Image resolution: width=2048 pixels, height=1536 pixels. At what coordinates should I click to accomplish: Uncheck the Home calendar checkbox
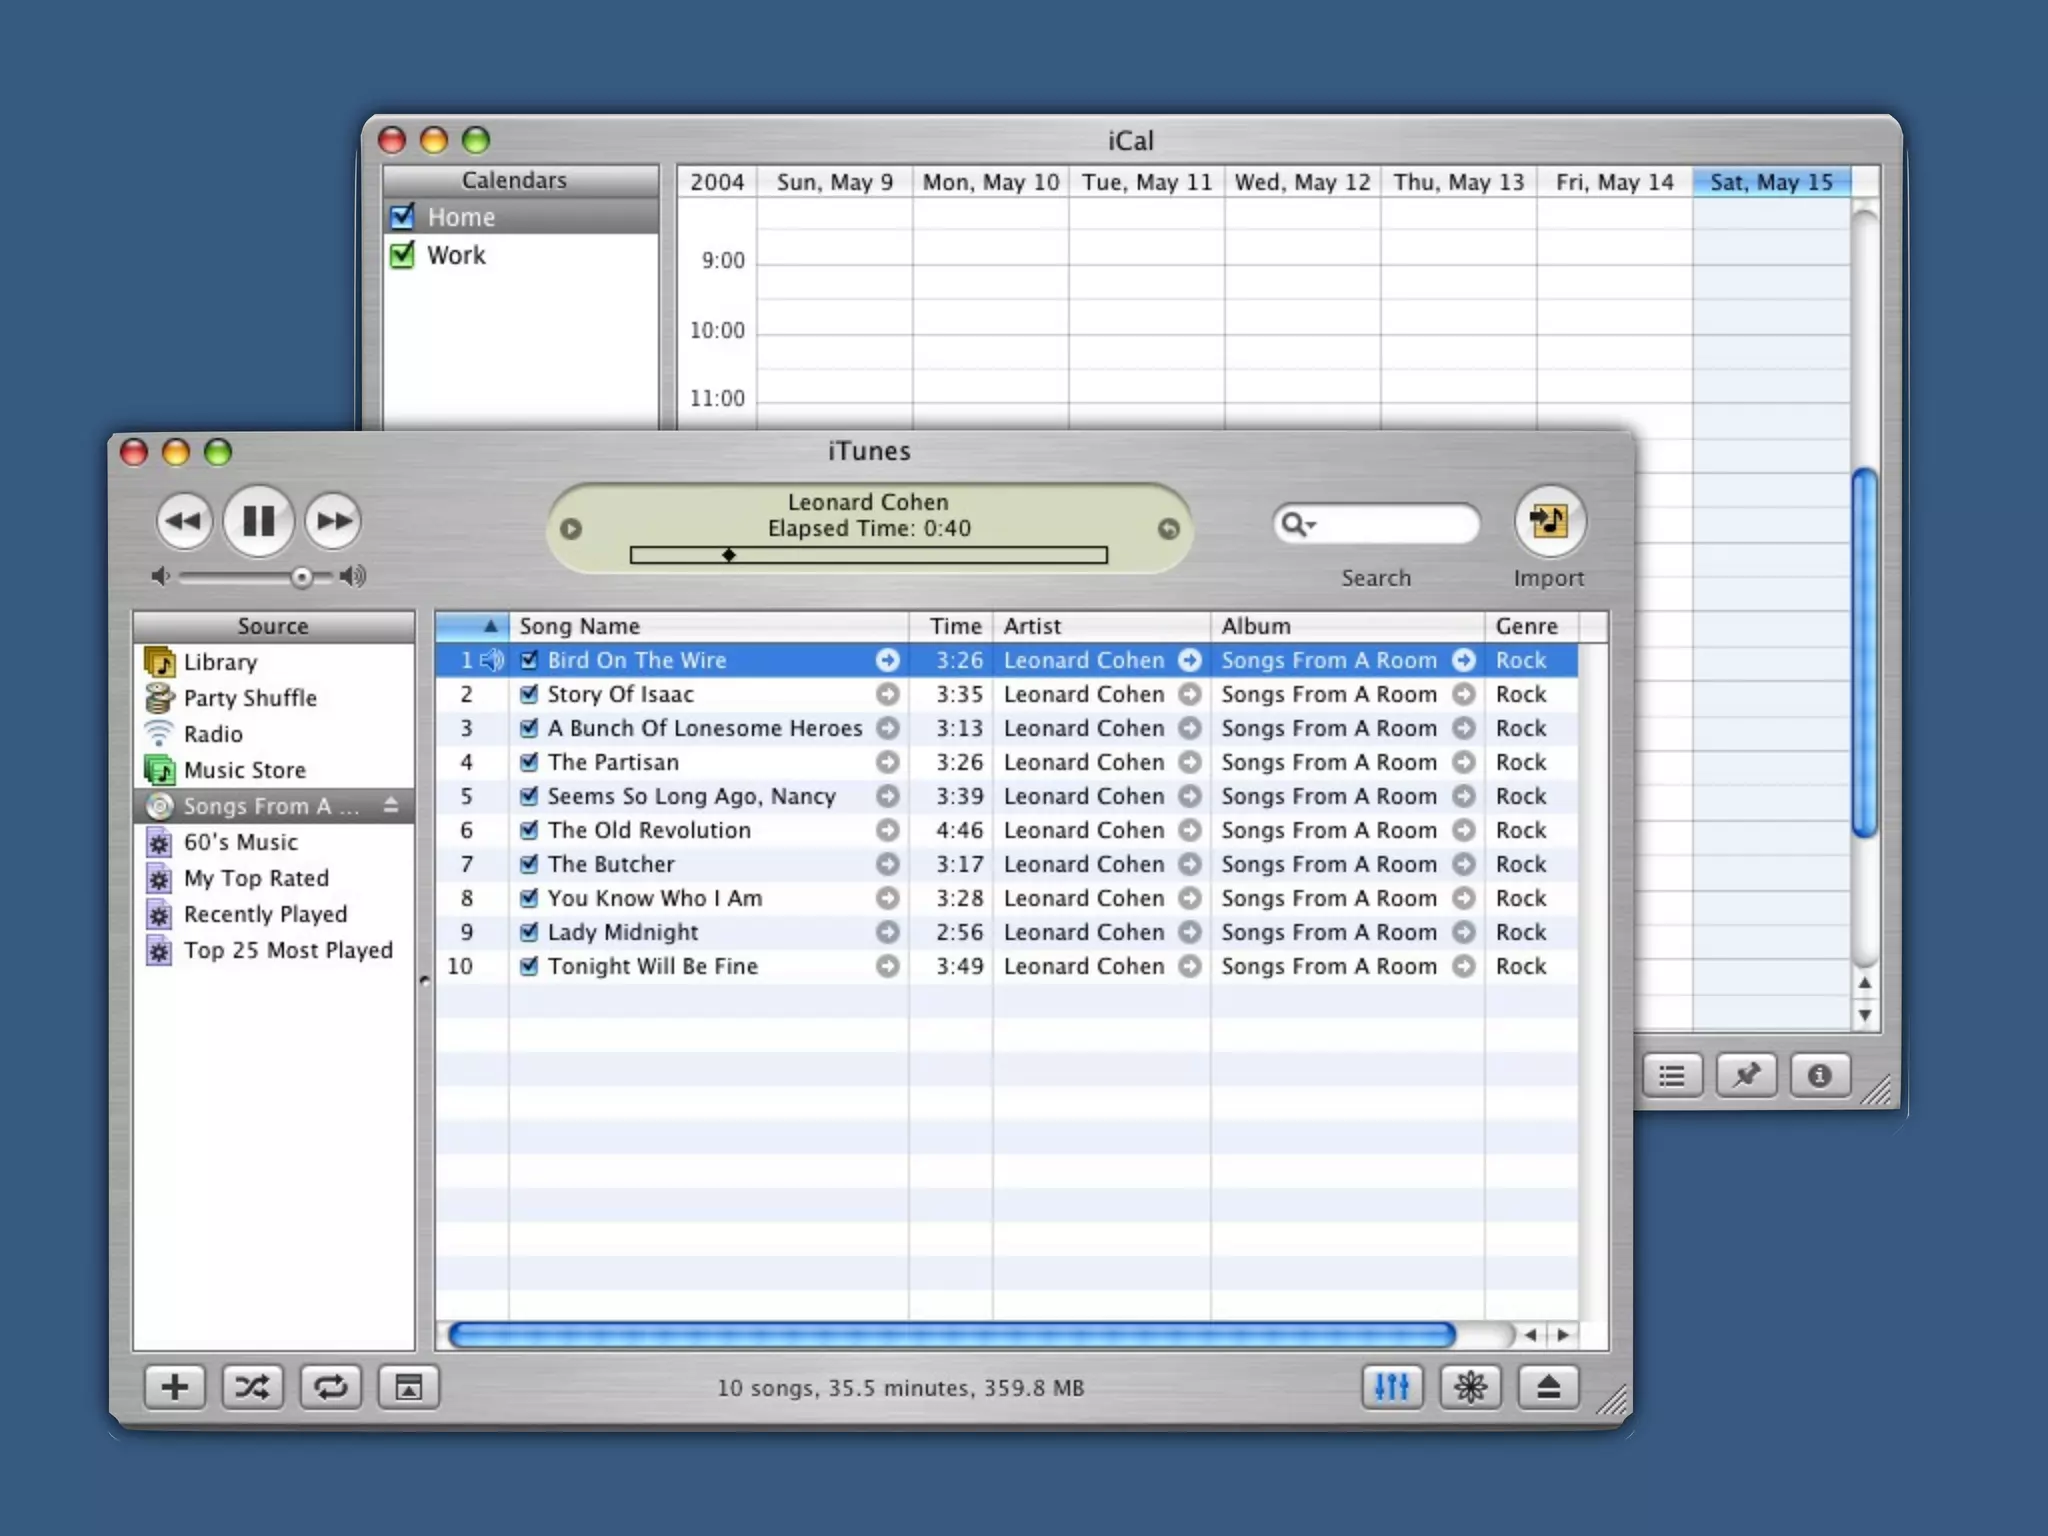pyautogui.click(x=403, y=217)
